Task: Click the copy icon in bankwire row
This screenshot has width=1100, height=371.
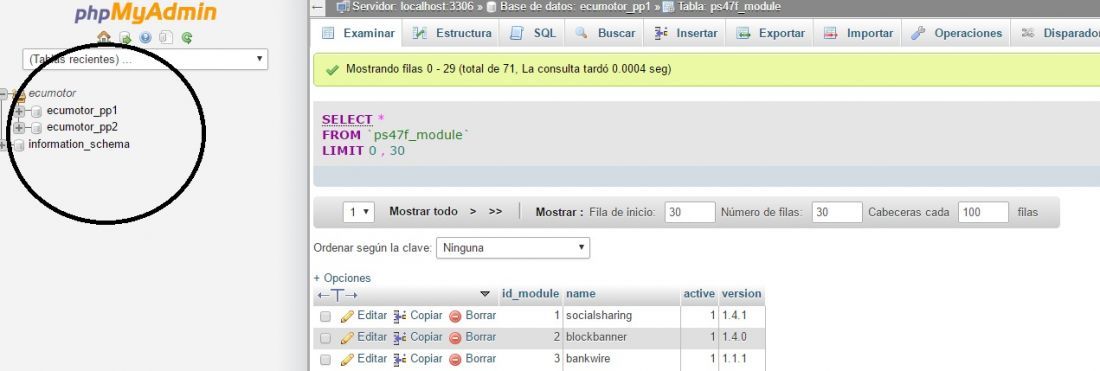Action: tap(400, 360)
